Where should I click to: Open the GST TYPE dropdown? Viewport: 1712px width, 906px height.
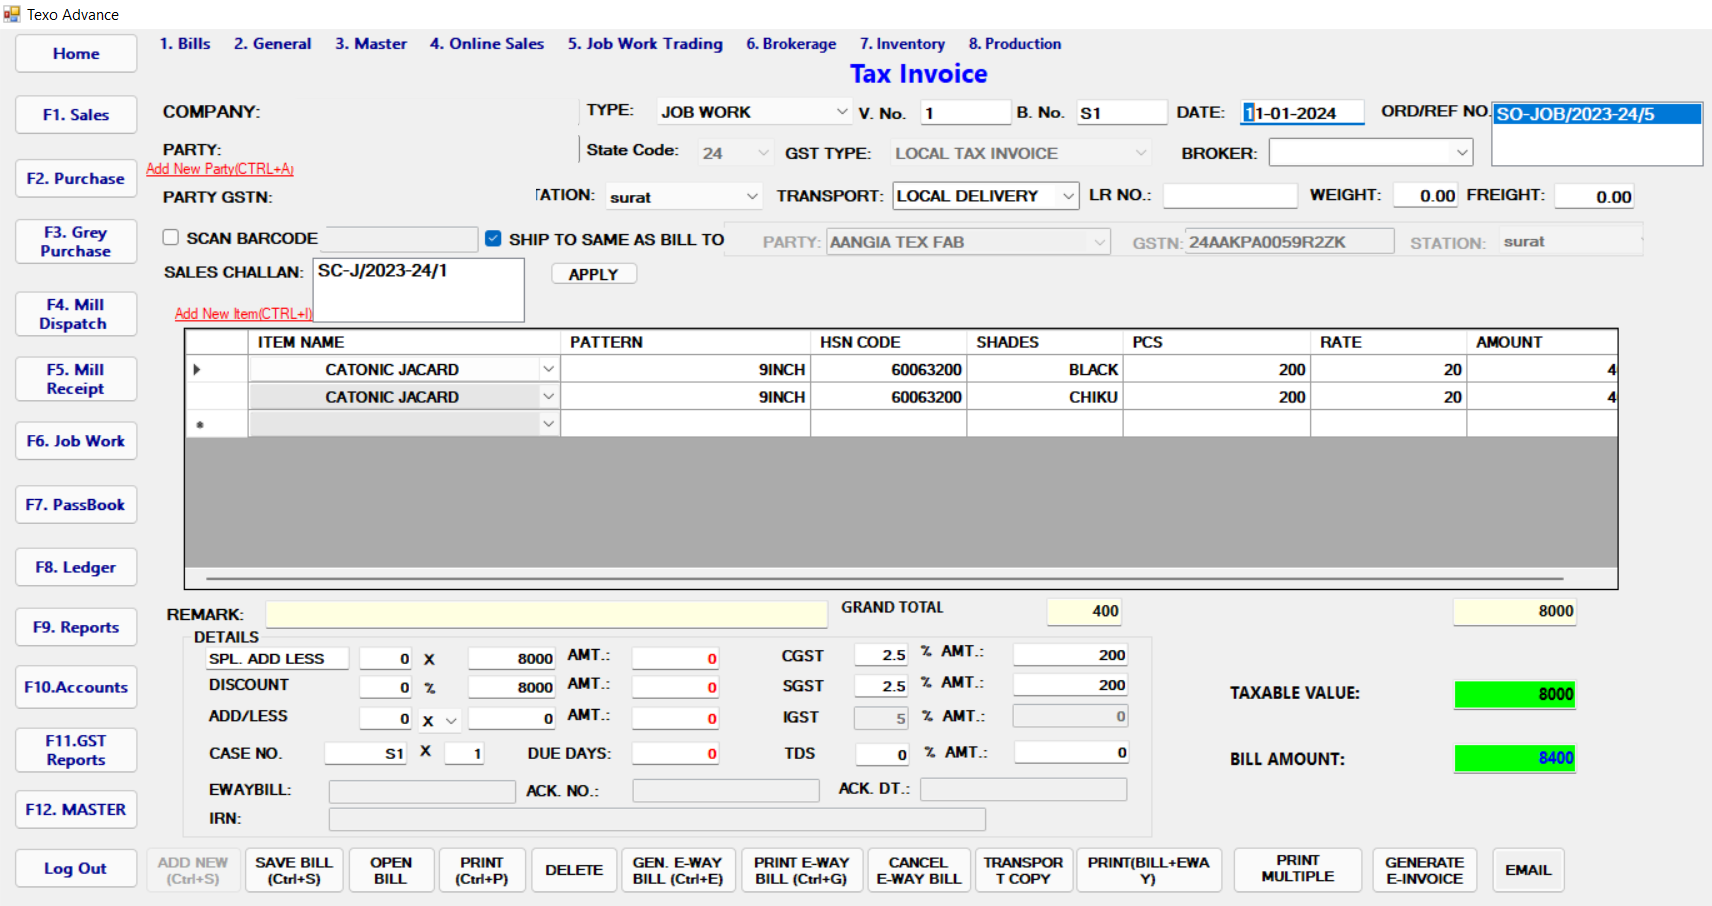click(x=1140, y=153)
